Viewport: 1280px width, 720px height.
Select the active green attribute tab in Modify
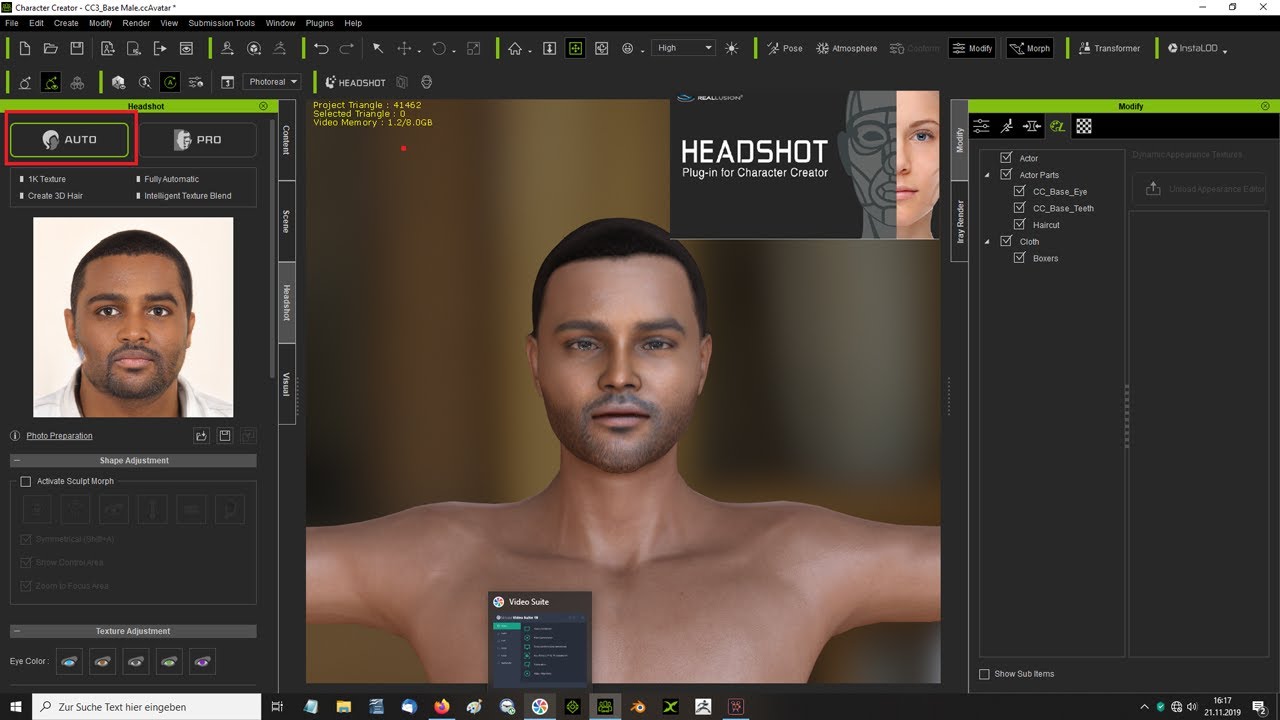[x=1058, y=126]
